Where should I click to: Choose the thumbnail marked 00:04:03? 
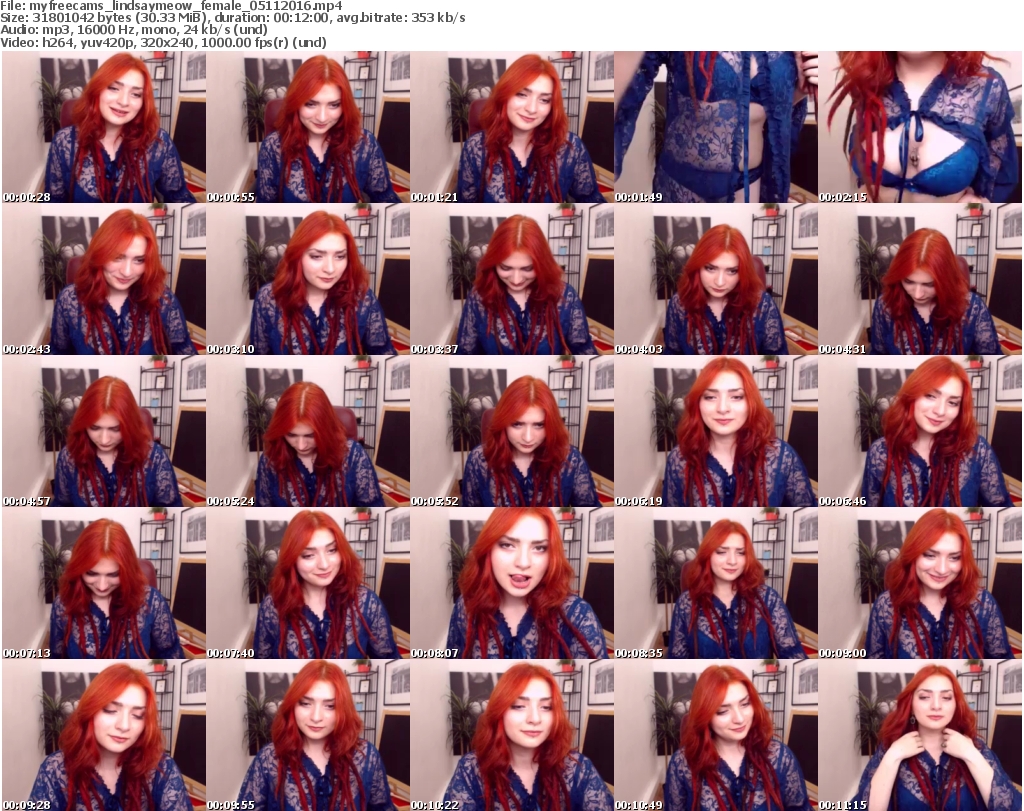[716, 279]
